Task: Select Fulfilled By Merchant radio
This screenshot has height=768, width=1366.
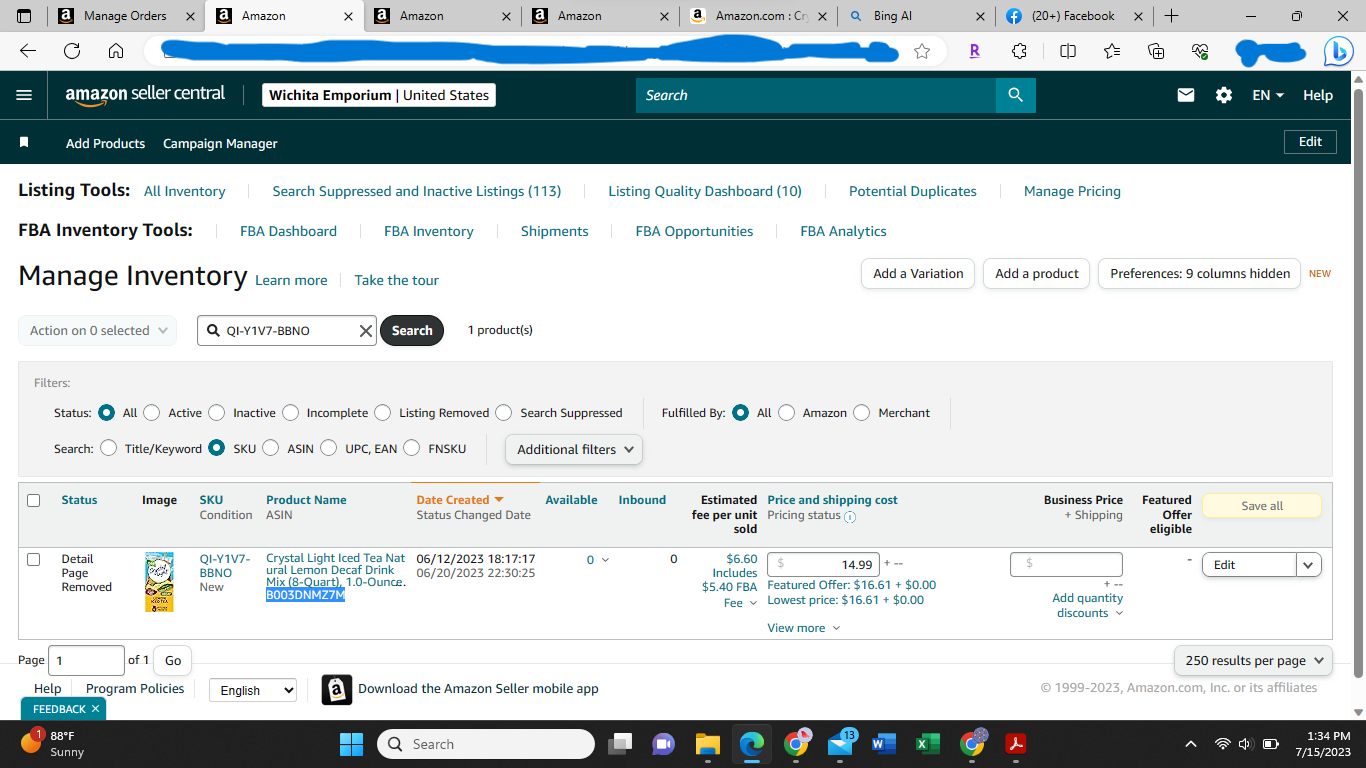Action: pyautogui.click(x=862, y=412)
